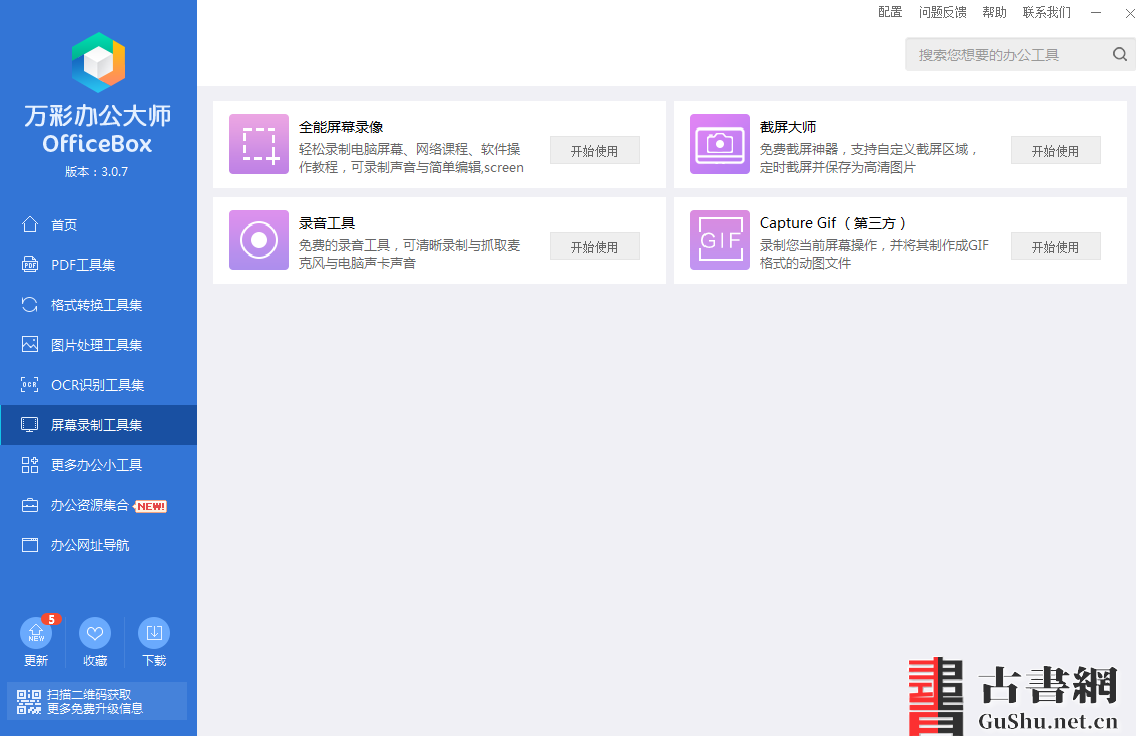Click the 截屏大师 camera screenshot icon
The height and width of the screenshot is (736, 1136).
point(719,144)
